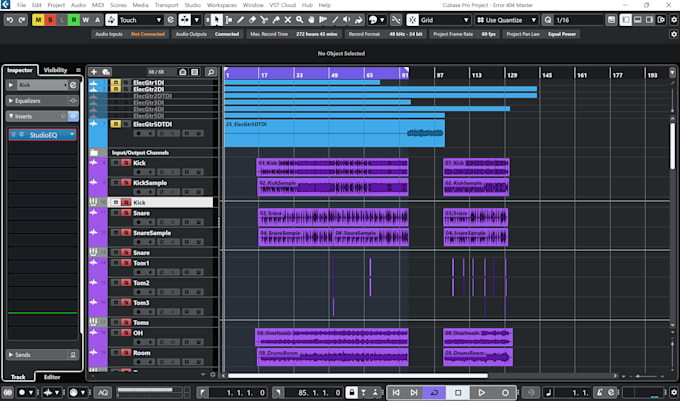Select the Draw pencil tool
Screen dimensions: 680x401
click(x=240, y=20)
